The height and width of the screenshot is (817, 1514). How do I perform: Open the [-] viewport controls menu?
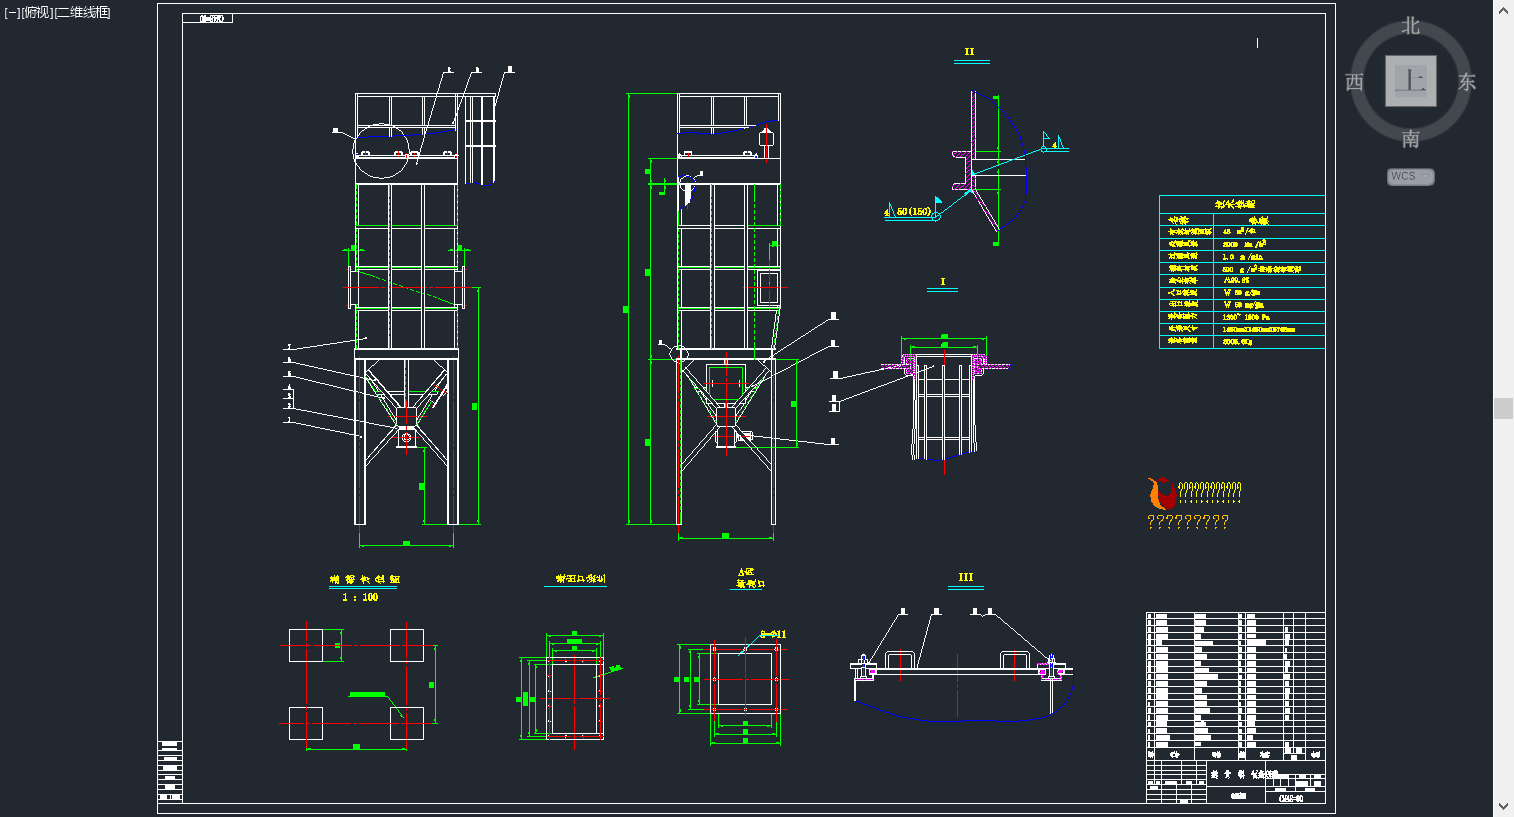(11, 12)
